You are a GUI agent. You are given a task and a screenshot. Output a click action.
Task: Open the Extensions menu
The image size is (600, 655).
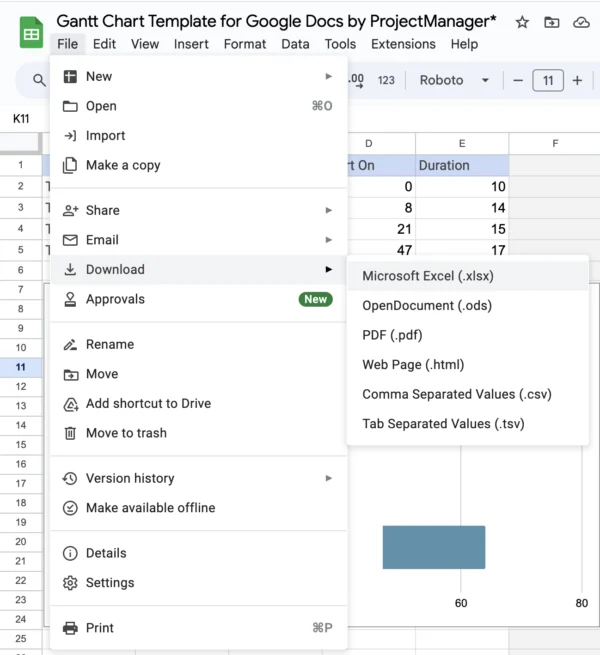(x=403, y=44)
